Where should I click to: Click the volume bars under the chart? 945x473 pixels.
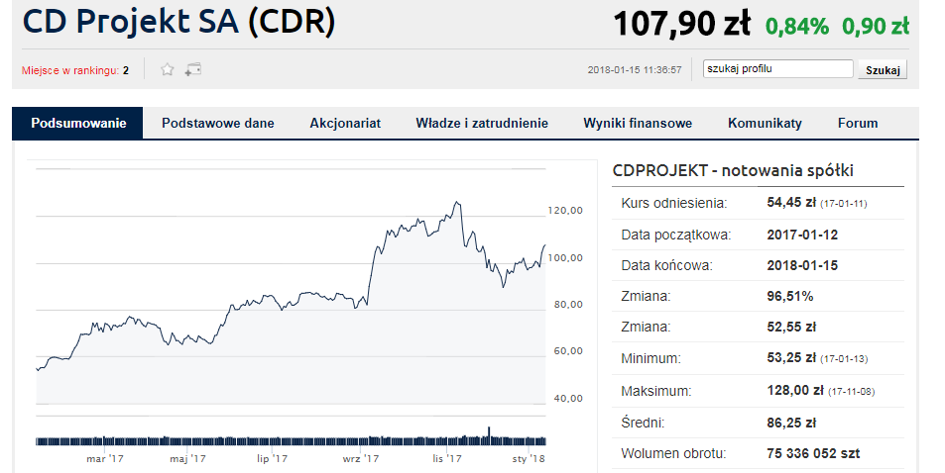click(x=290, y=438)
